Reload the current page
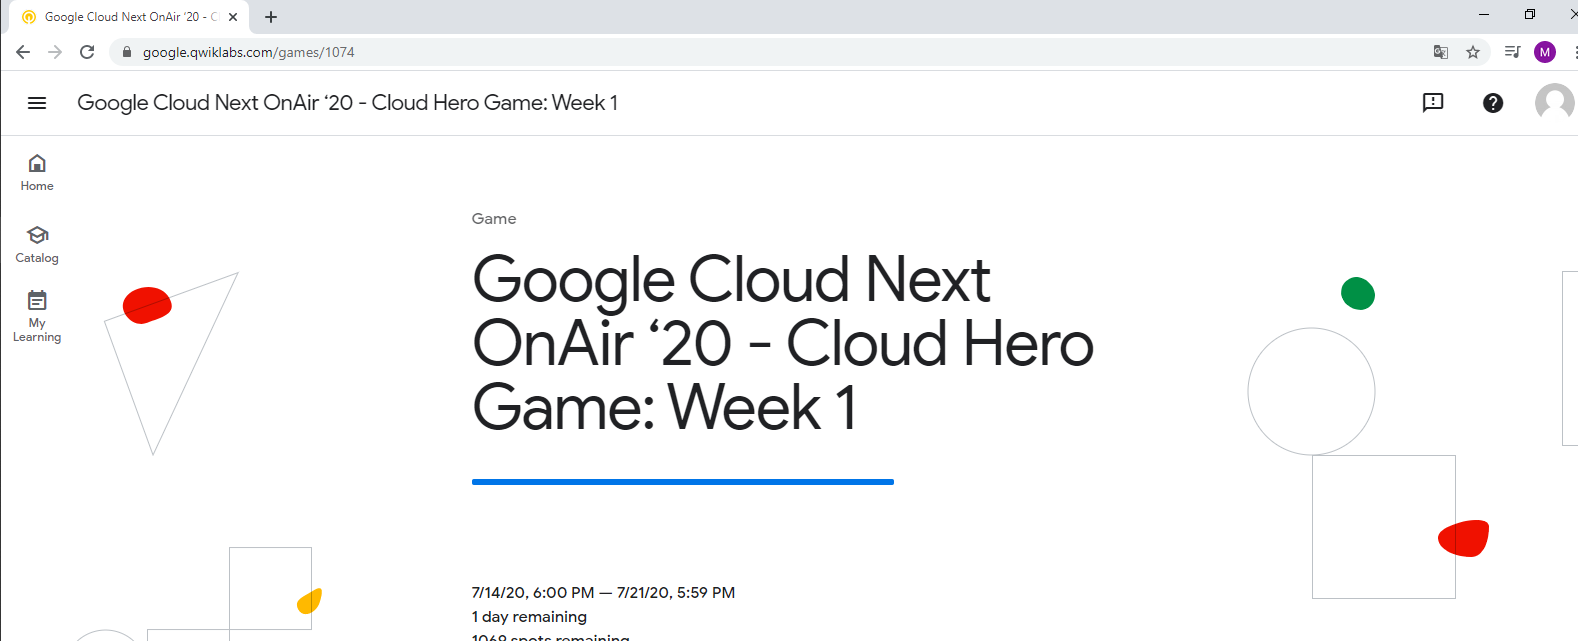The height and width of the screenshot is (641, 1578). point(87,52)
